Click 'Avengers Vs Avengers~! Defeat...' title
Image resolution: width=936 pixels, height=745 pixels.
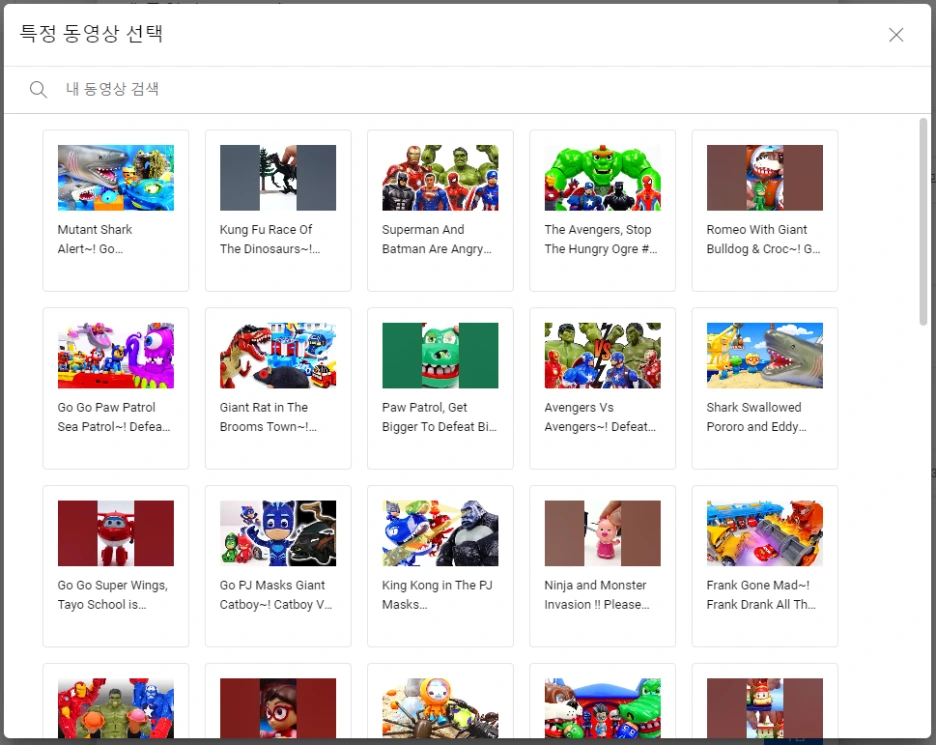(x=600, y=417)
